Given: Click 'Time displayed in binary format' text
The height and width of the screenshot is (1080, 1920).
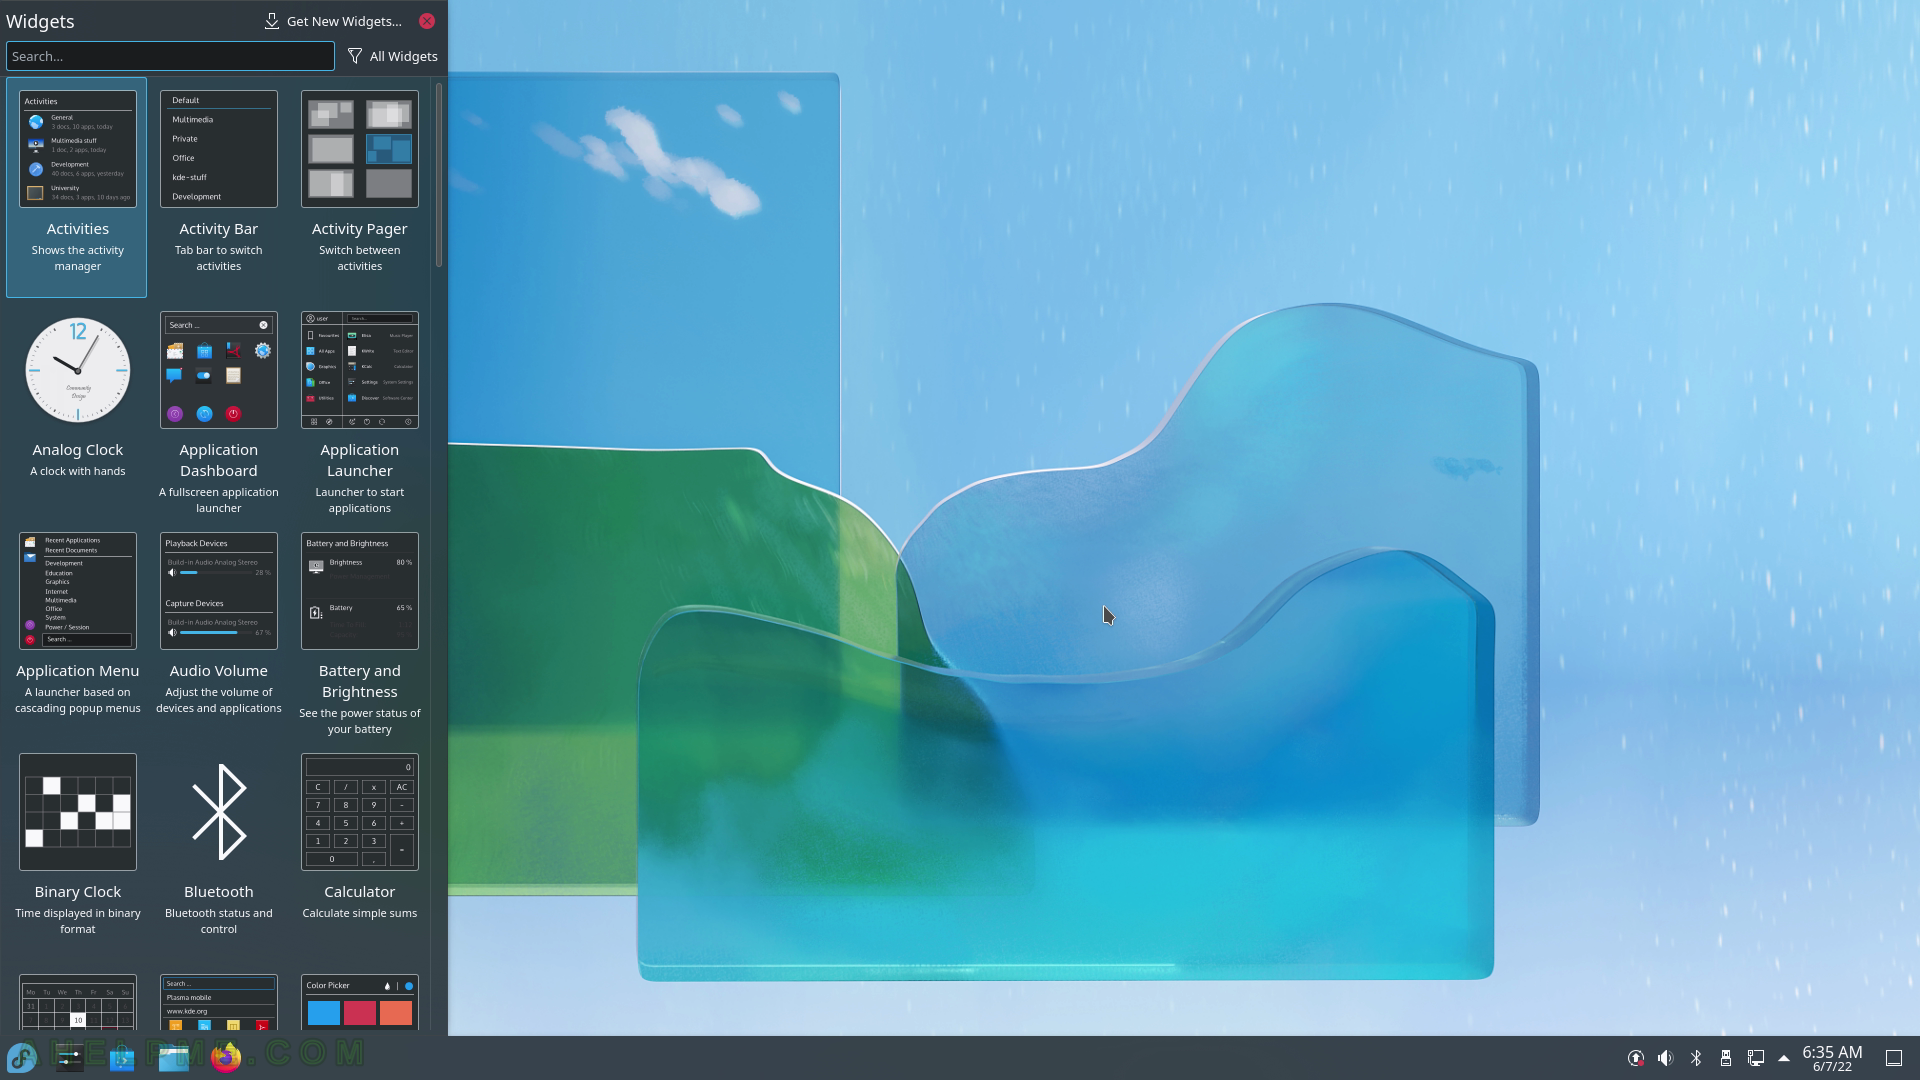Looking at the screenshot, I should 77,921.
